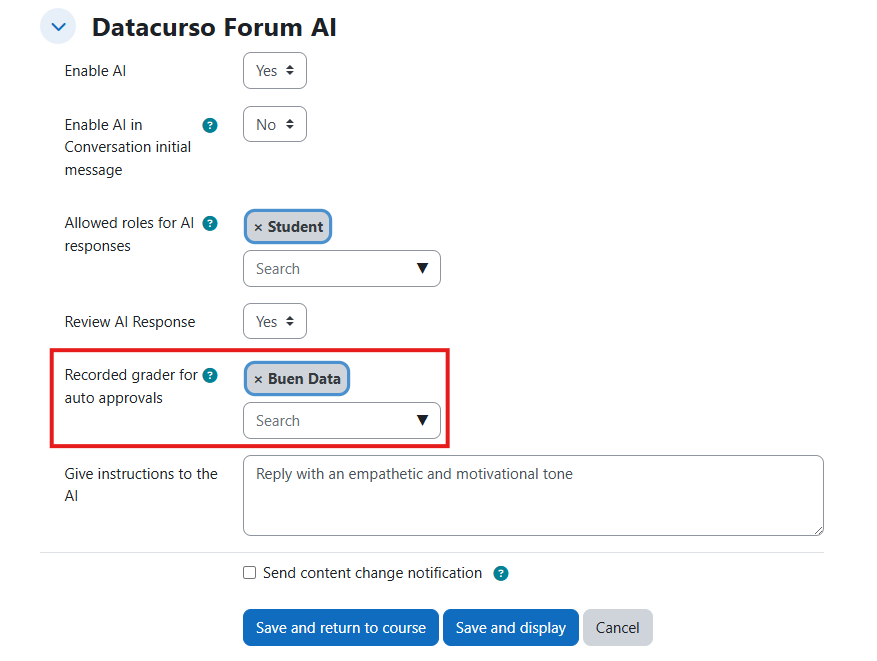
Task: Cancel the forum settings form
Action: pyautogui.click(x=617, y=628)
